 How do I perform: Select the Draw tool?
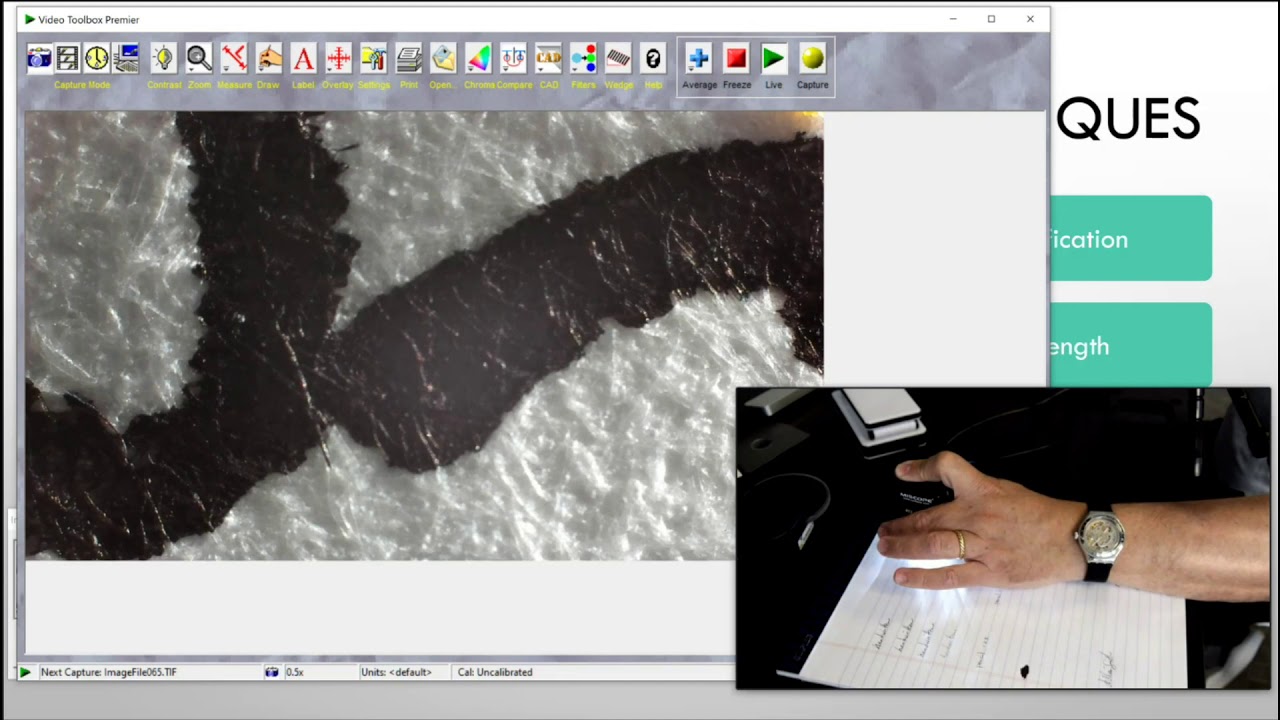[x=268, y=59]
